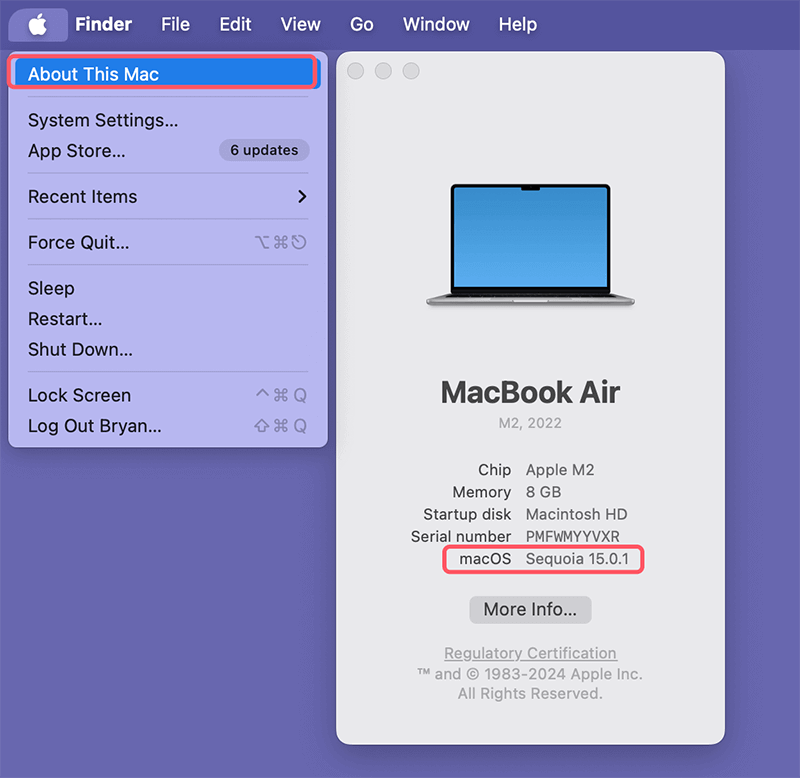
Task: Click the Serial number label
Action: click(x=461, y=537)
